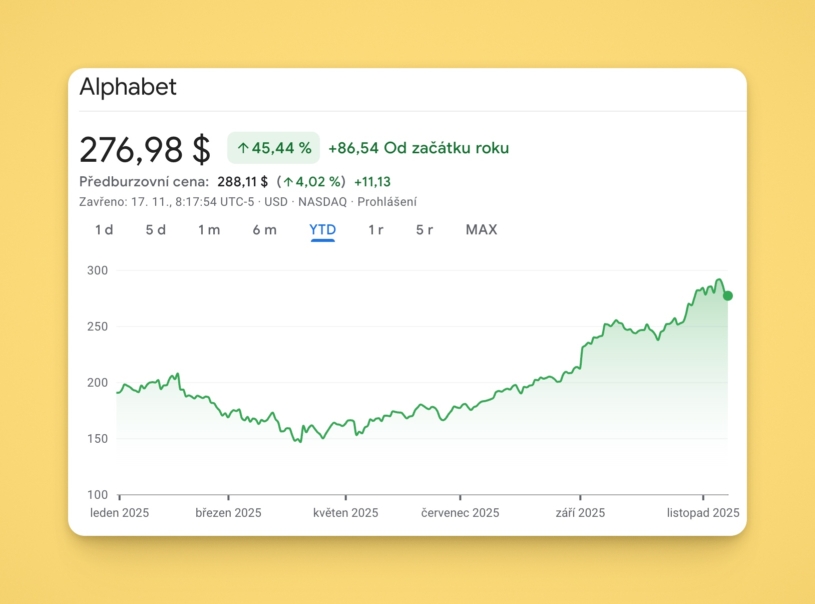Click the 300 value on the price axis
815x604 pixels.
97,271
